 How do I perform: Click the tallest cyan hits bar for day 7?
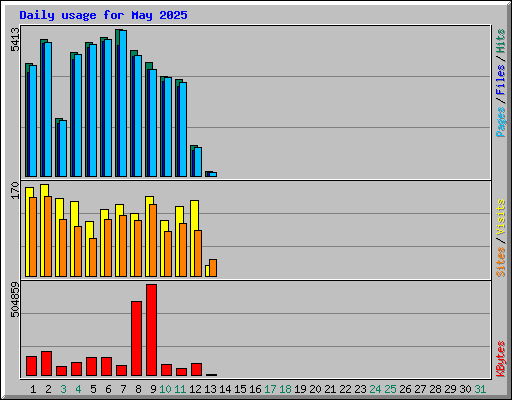[123, 103]
